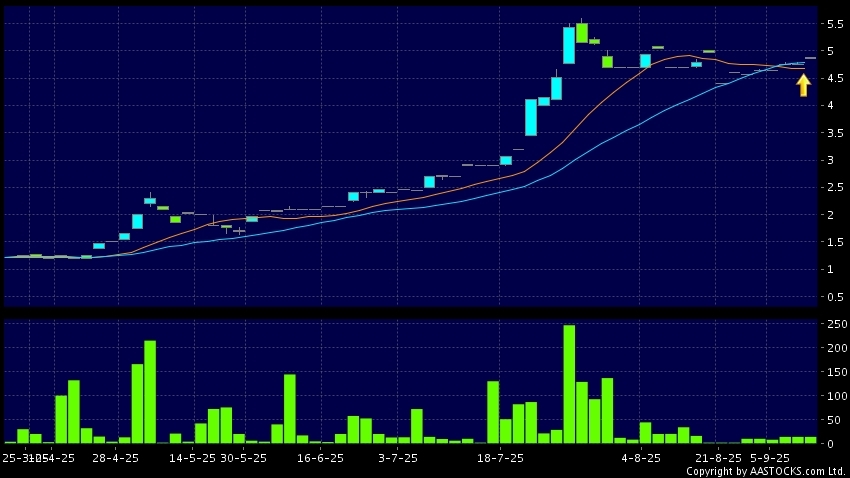Click the yellow up arrow marker
This screenshot has width=850, height=478.
[x=803, y=86]
